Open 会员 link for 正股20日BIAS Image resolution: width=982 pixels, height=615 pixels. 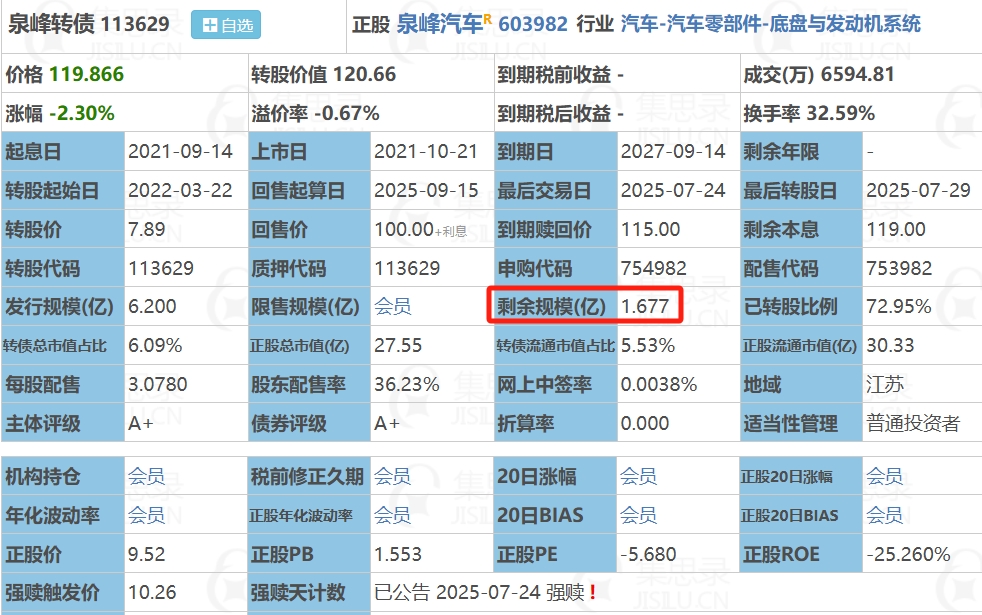coord(884,515)
